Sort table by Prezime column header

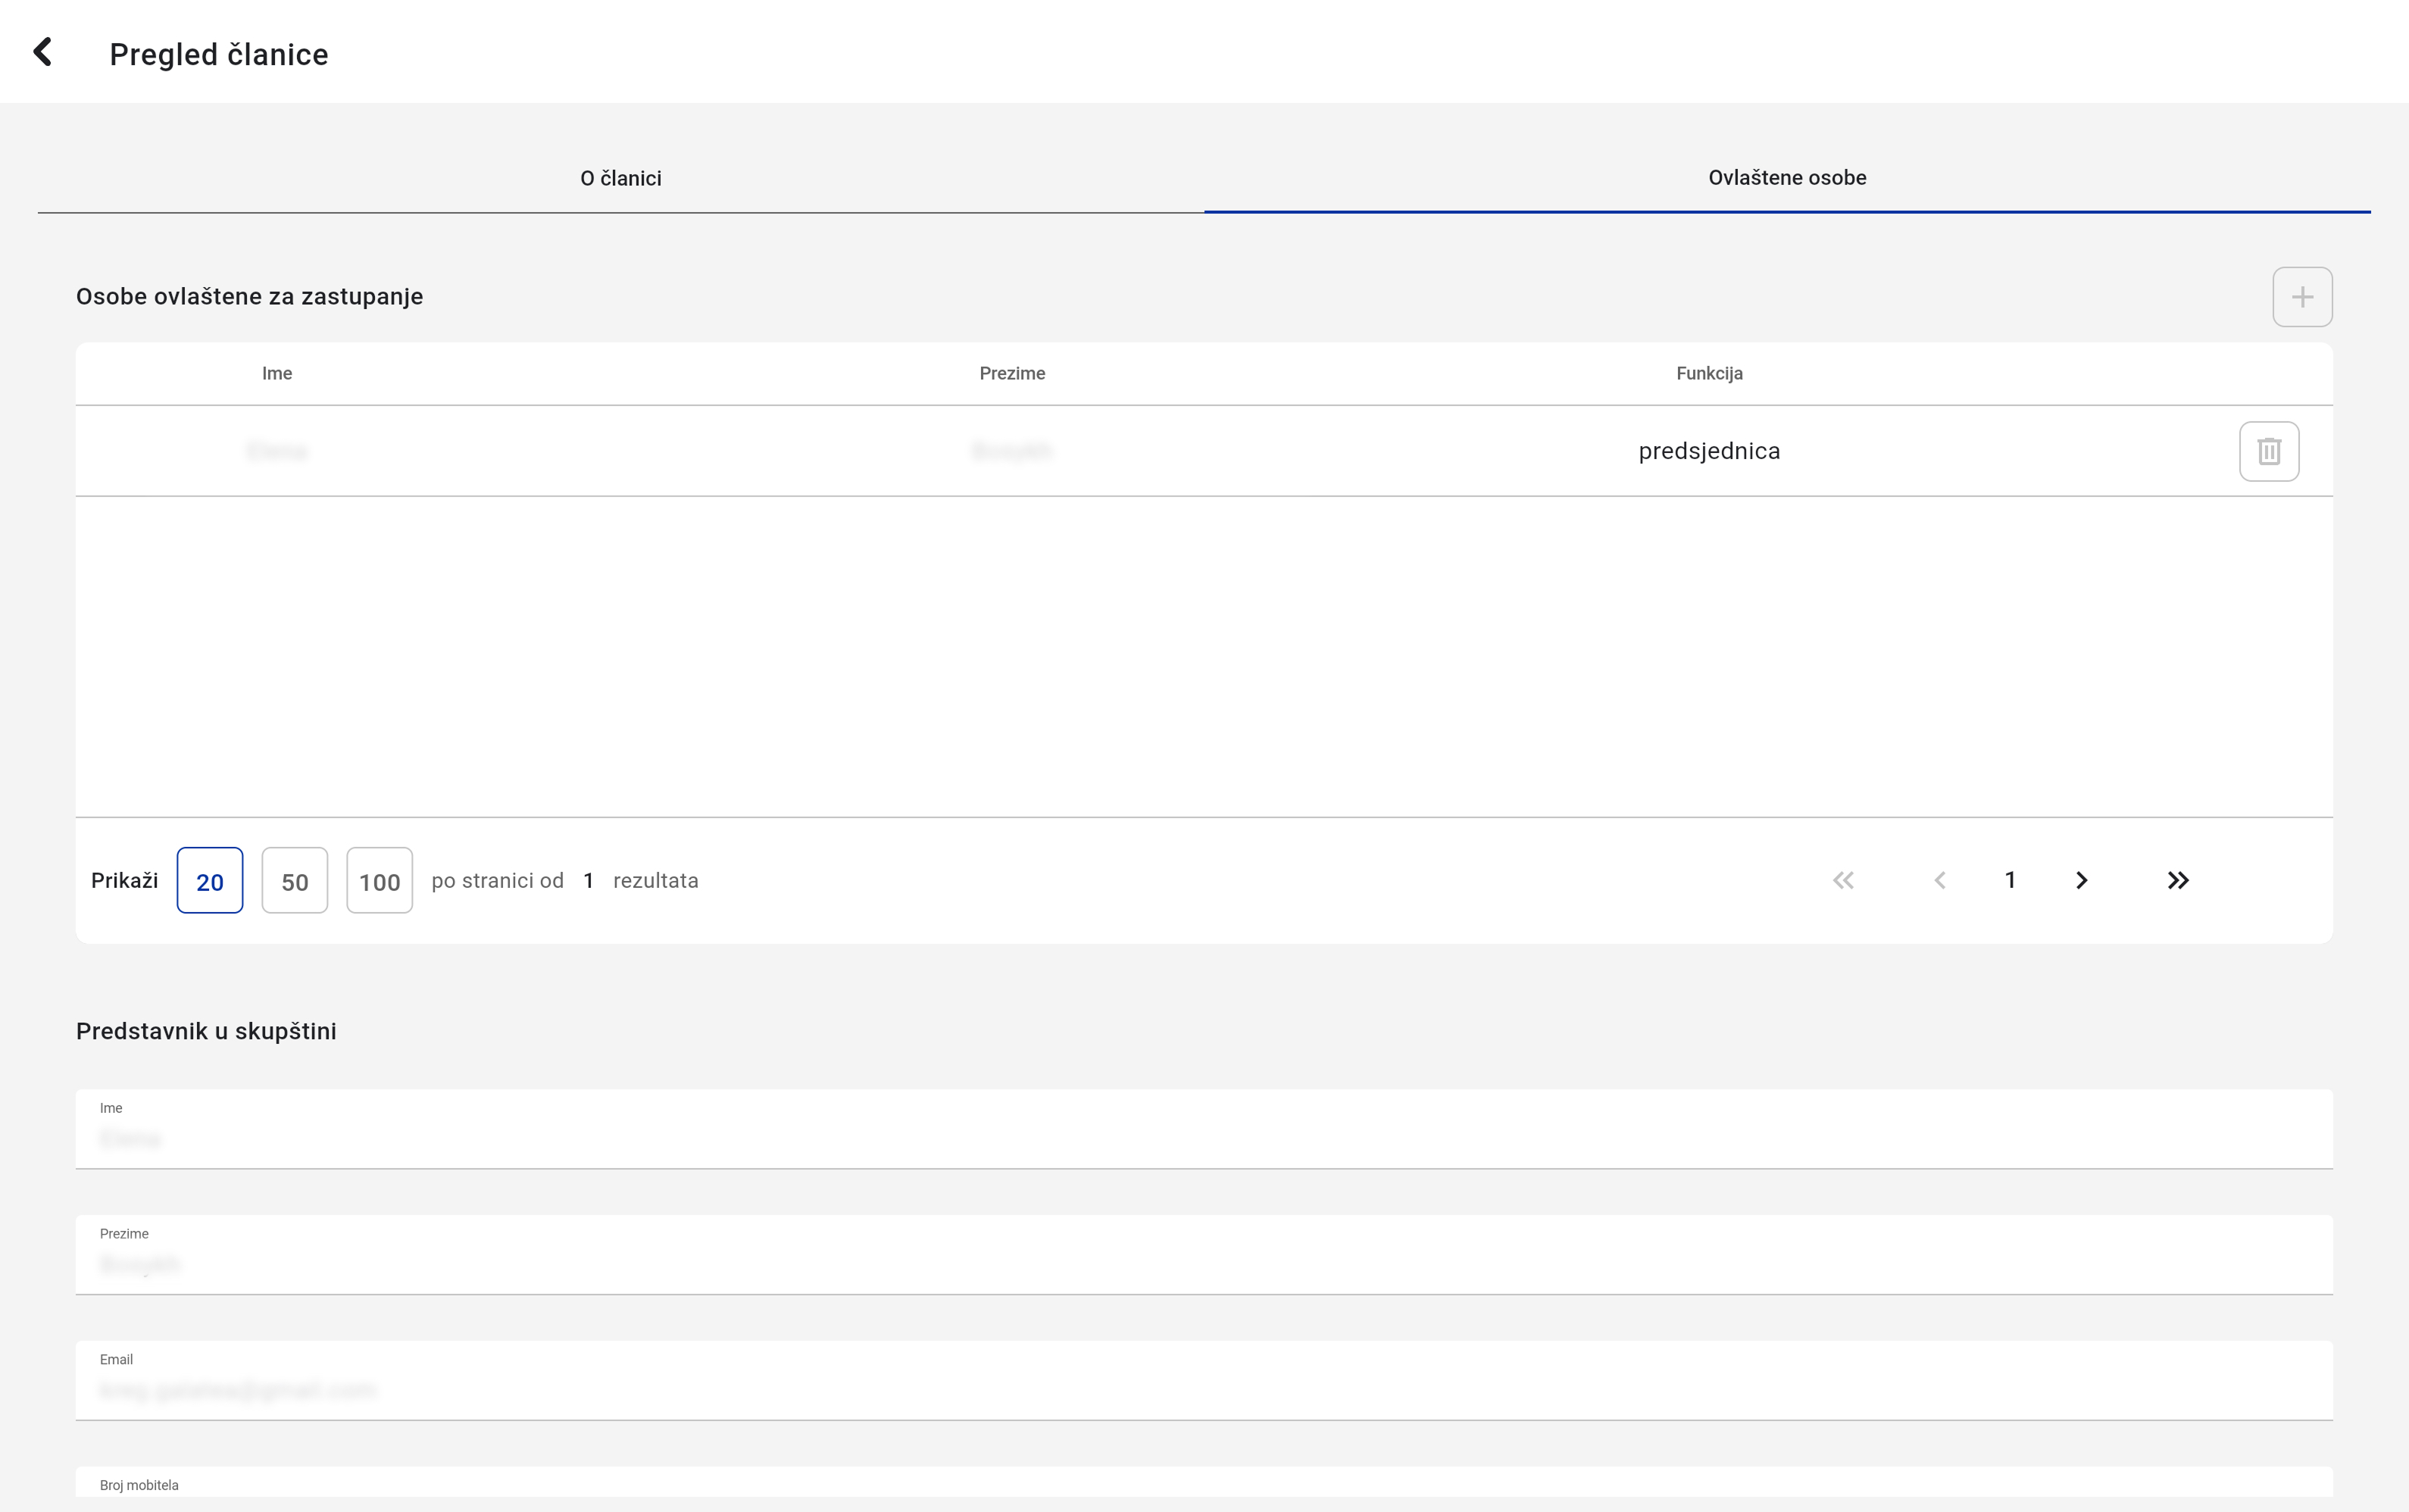(x=1012, y=373)
